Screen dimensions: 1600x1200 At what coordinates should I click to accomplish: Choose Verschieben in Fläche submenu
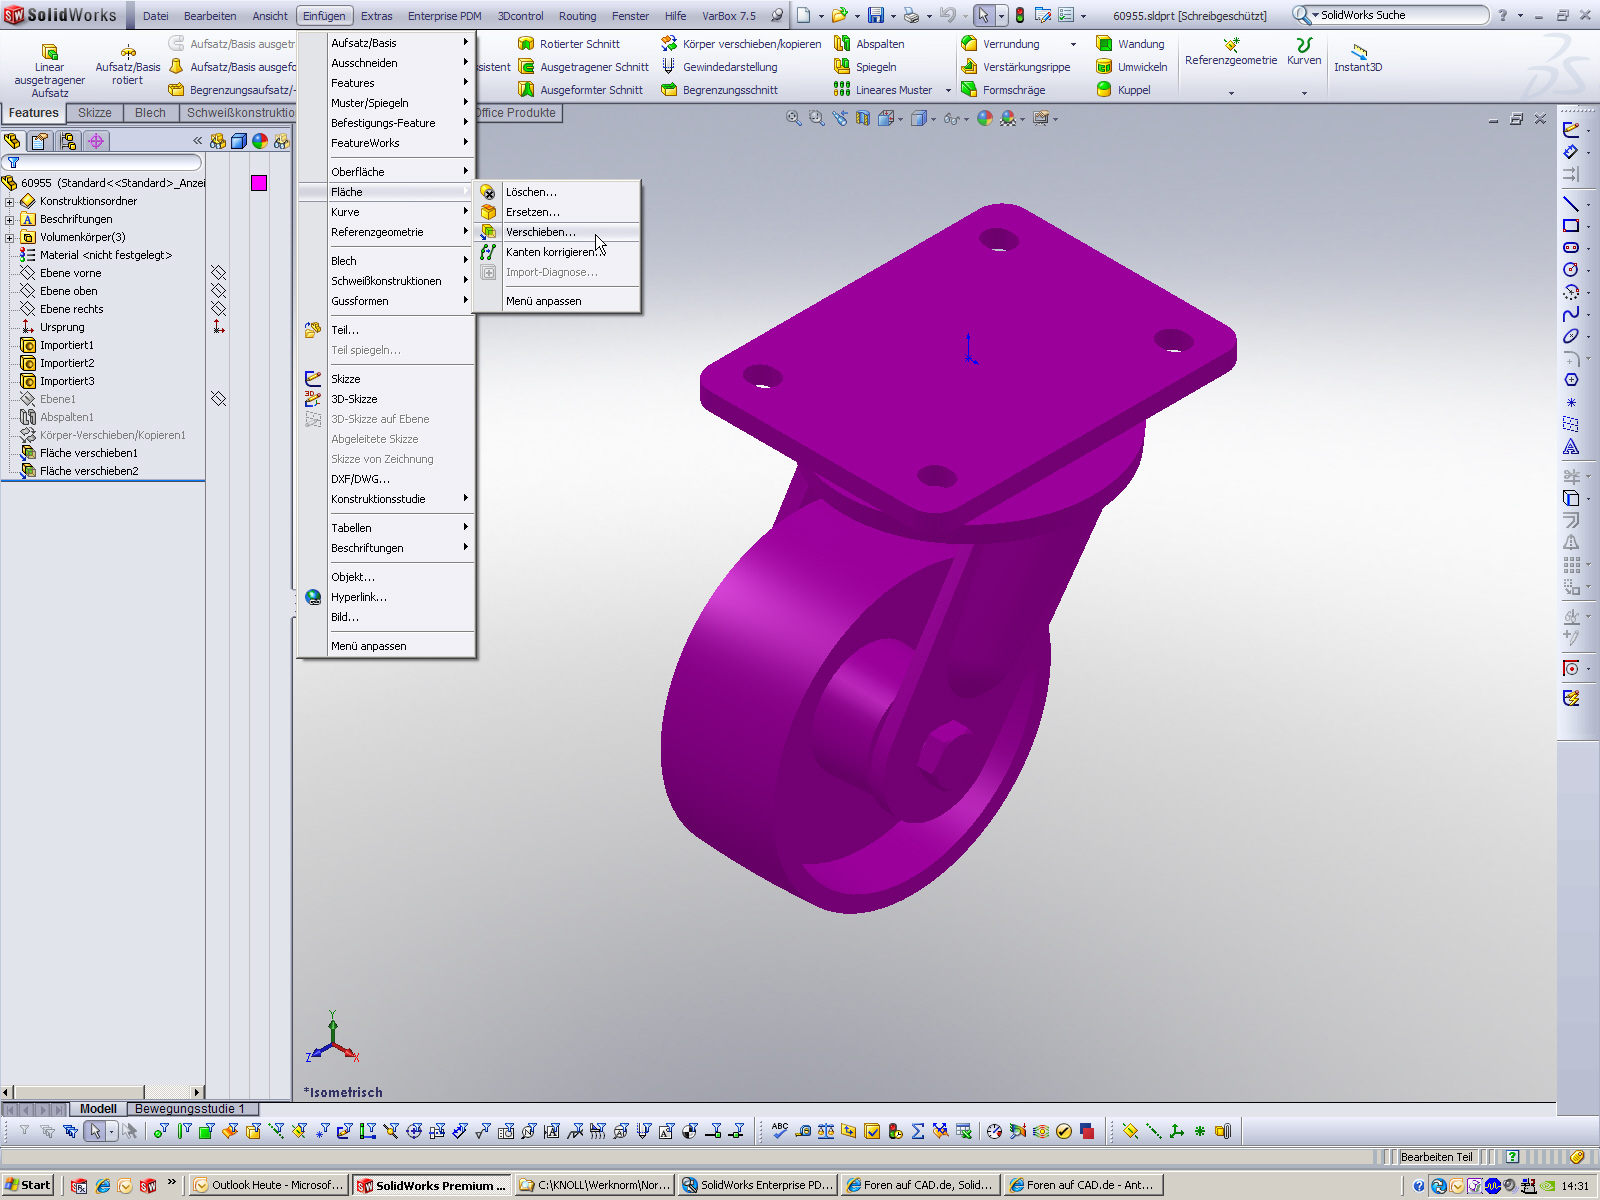pyautogui.click(x=556, y=232)
